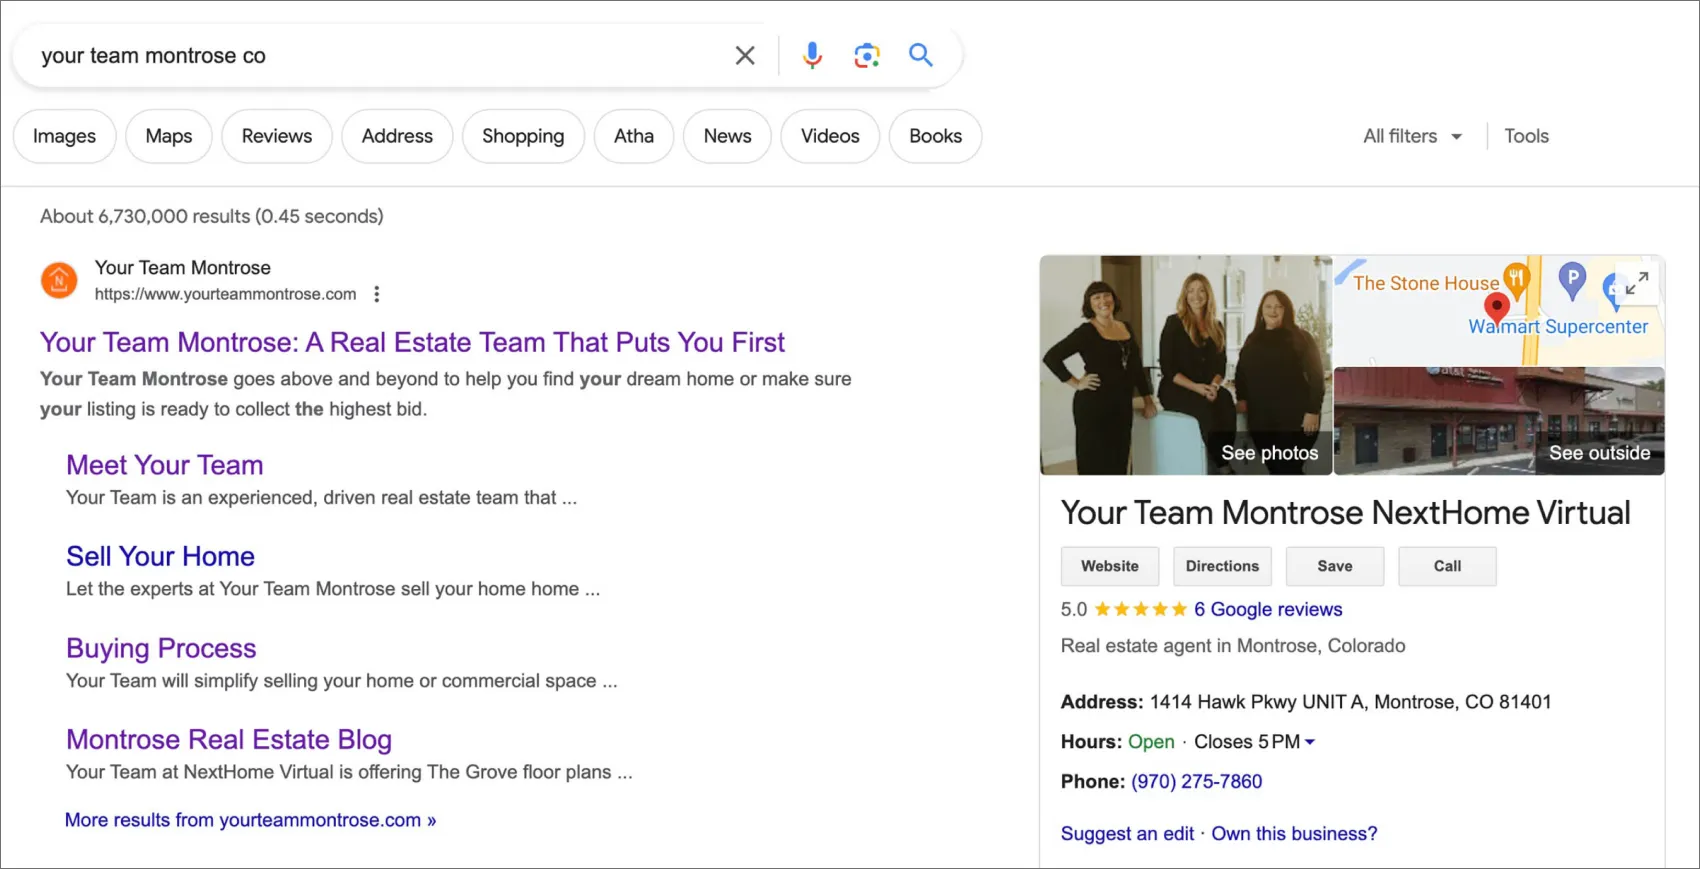Click the team photo labeled See photos

1185,365
